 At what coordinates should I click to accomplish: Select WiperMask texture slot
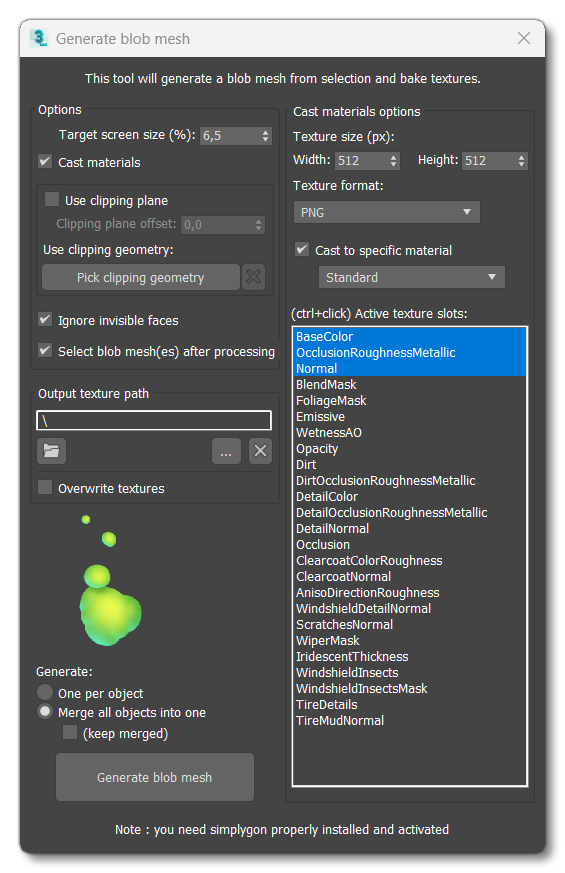(x=410, y=640)
